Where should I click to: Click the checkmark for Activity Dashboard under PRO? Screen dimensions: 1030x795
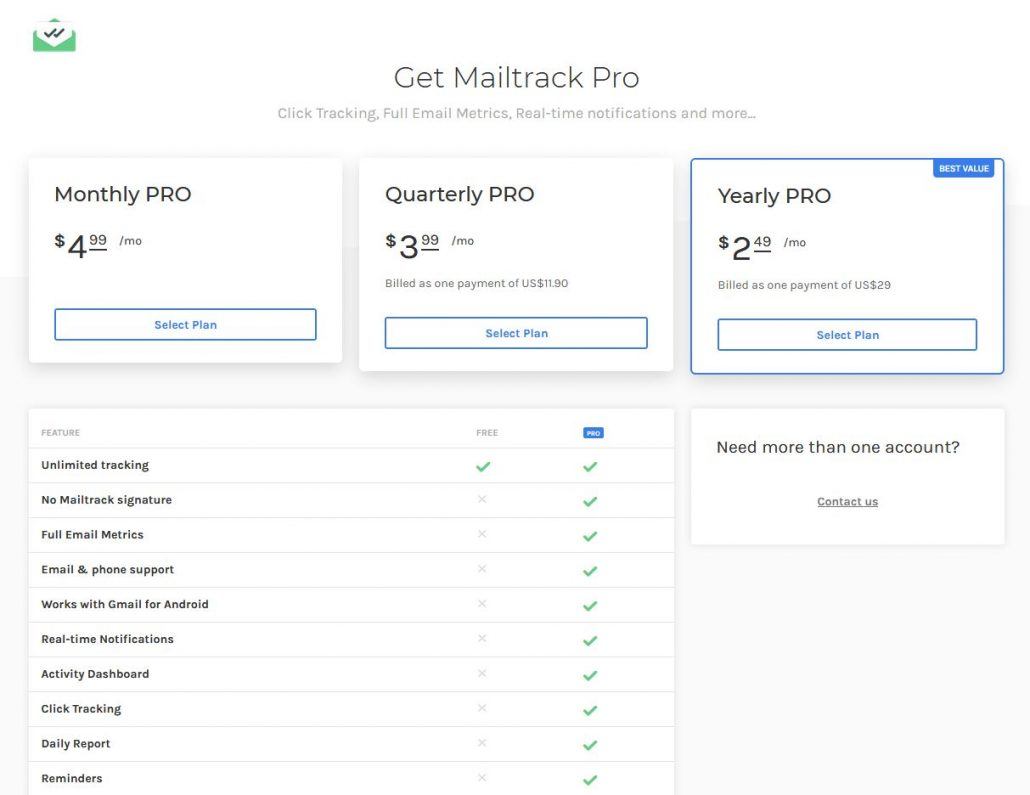click(589, 674)
